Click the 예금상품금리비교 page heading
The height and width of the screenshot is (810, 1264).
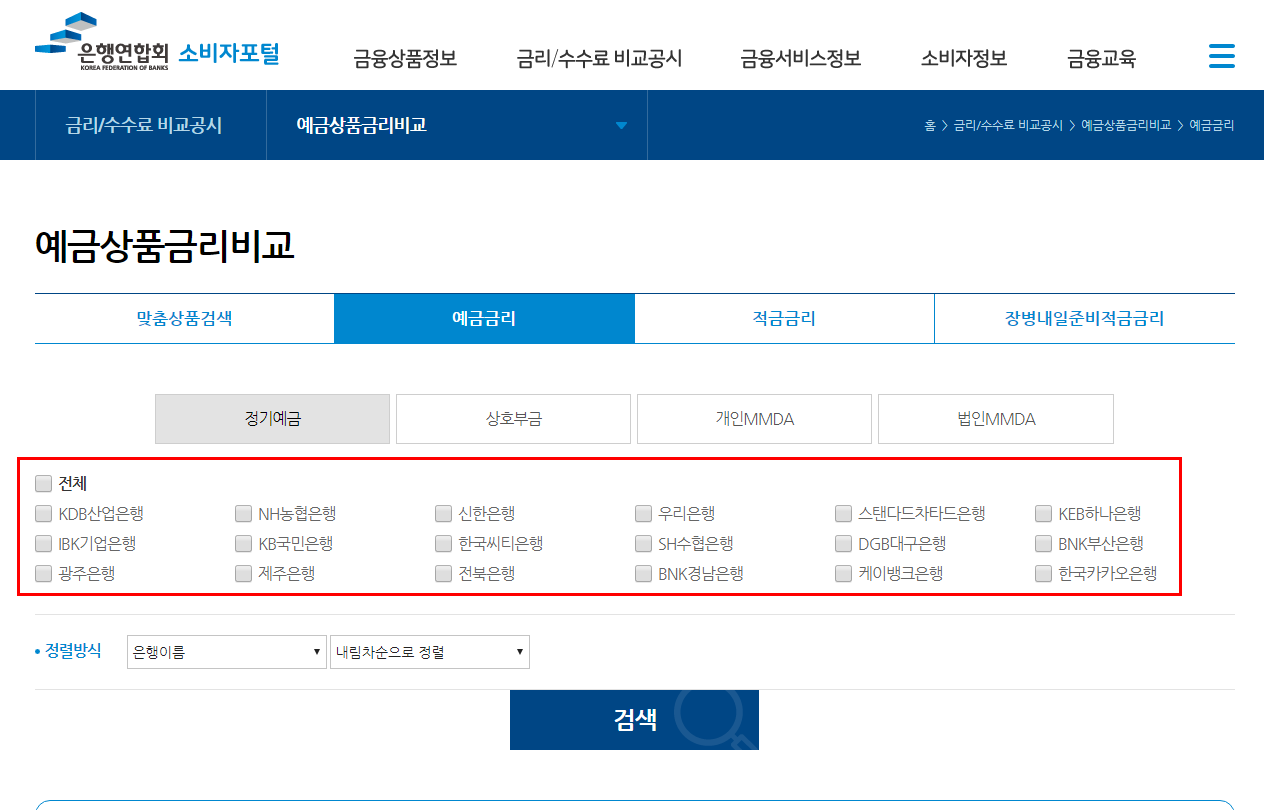(x=165, y=245)
